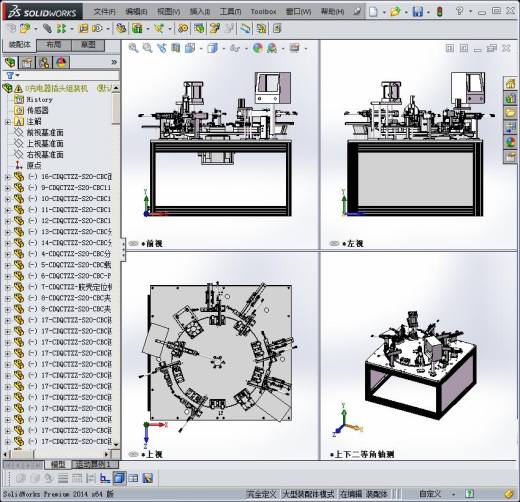The width and height of the screenshot is (520, 502).
Task: Click the Design Library icon in task pane
Action: click(510, 98)
